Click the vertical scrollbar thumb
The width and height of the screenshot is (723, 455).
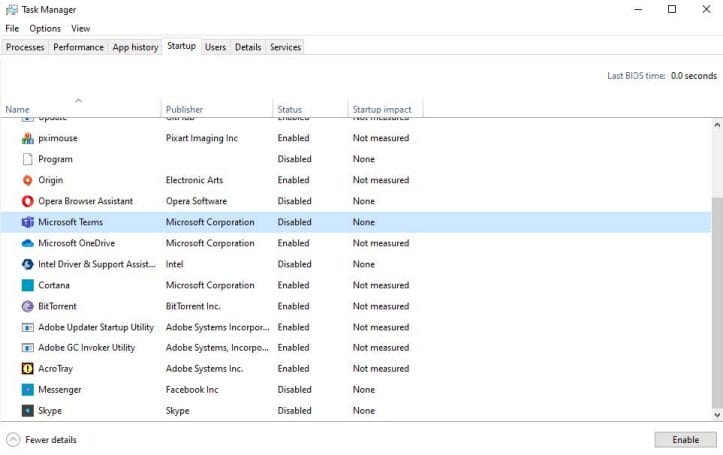point(717,301)
